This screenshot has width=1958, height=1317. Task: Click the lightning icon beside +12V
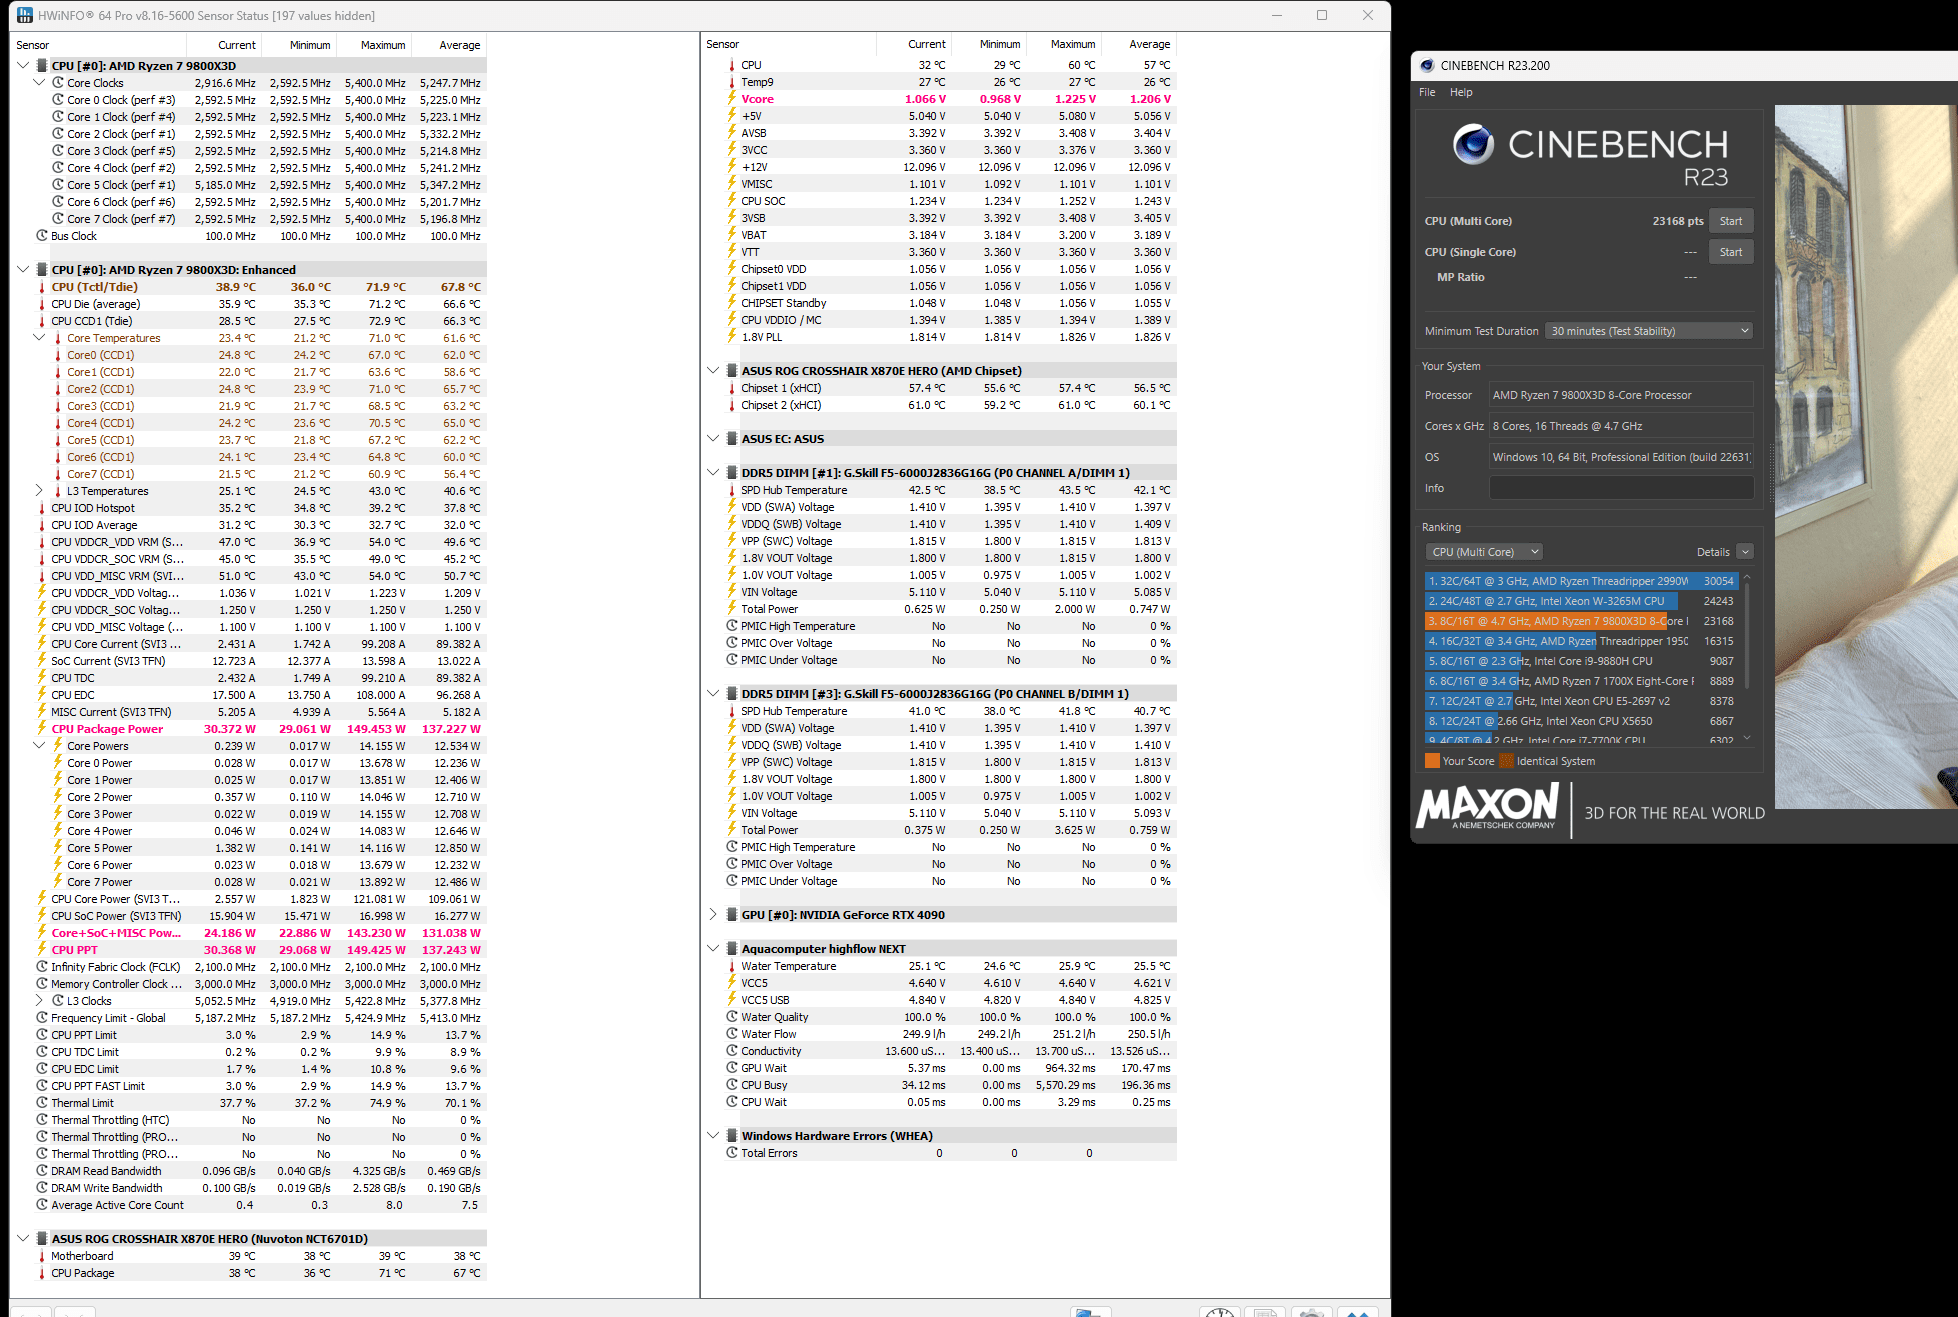(732, 167)
